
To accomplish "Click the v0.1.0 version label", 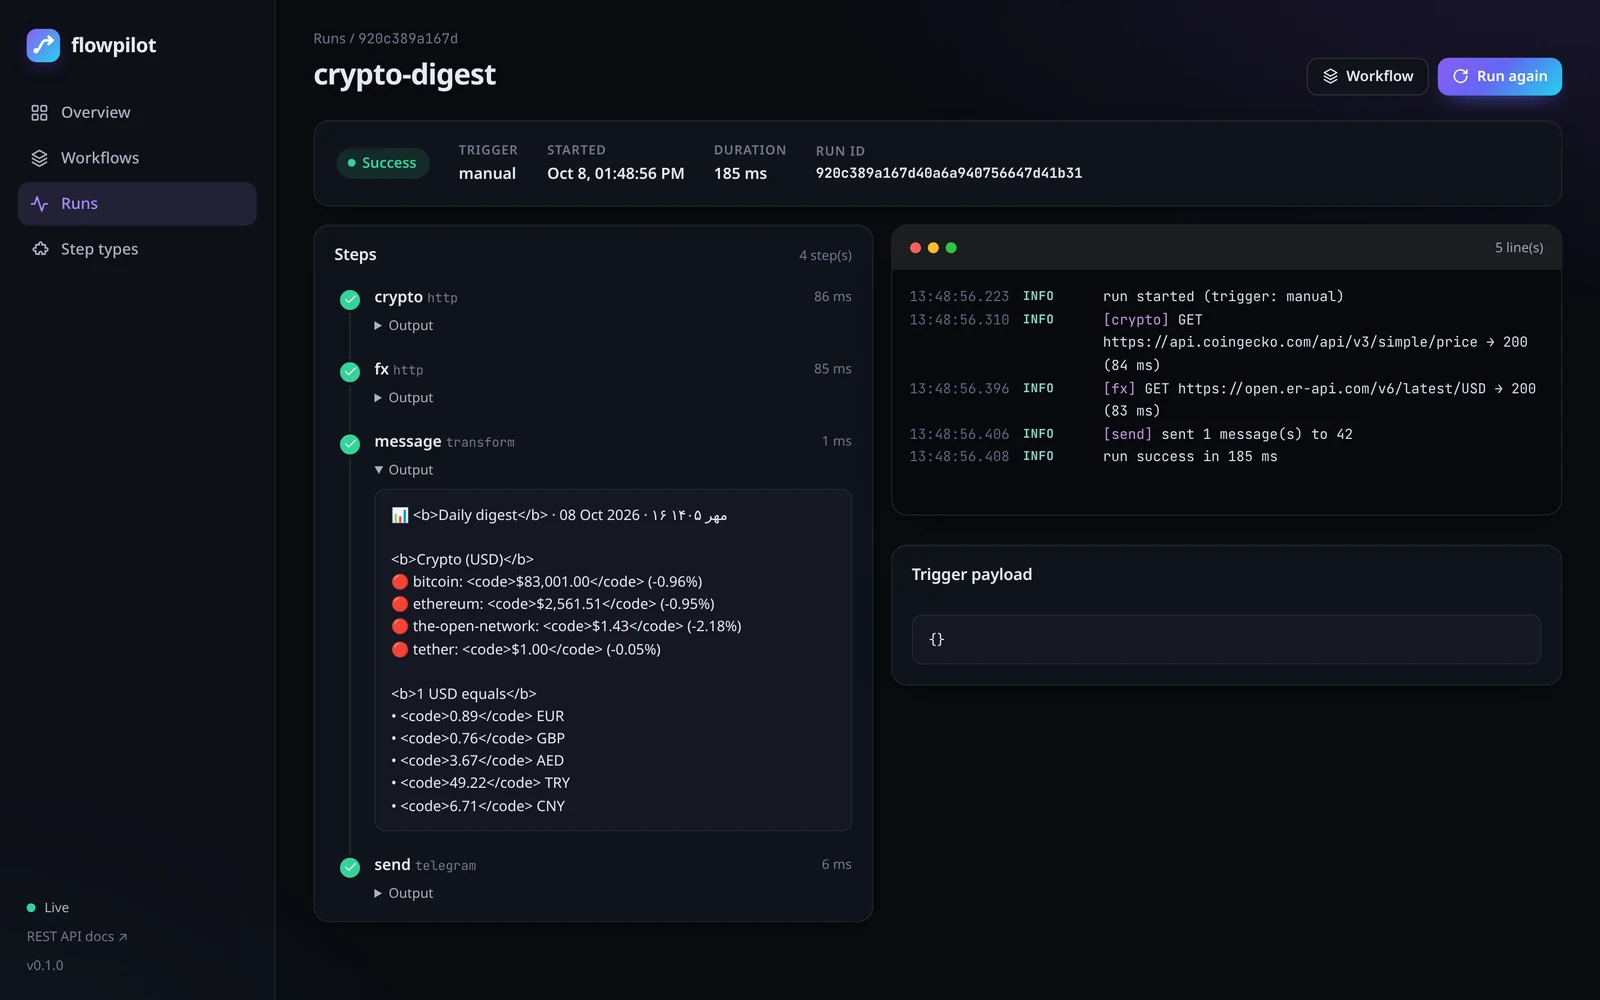I will 45,966.
